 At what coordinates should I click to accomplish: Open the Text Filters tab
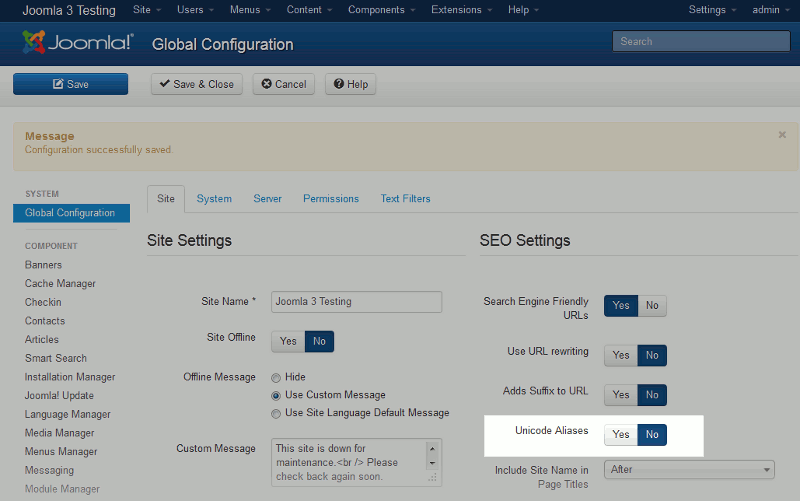click(x=405, y=199)
